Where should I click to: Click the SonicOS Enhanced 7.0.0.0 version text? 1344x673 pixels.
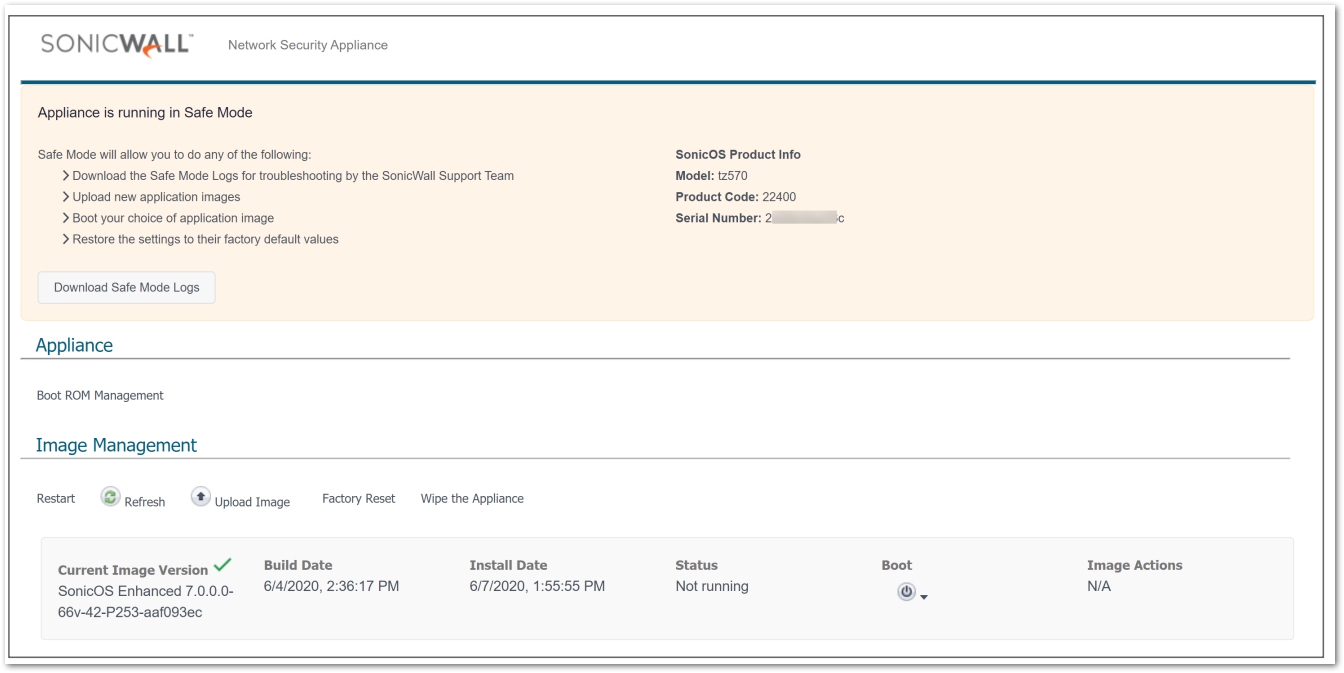coord(146,602)
